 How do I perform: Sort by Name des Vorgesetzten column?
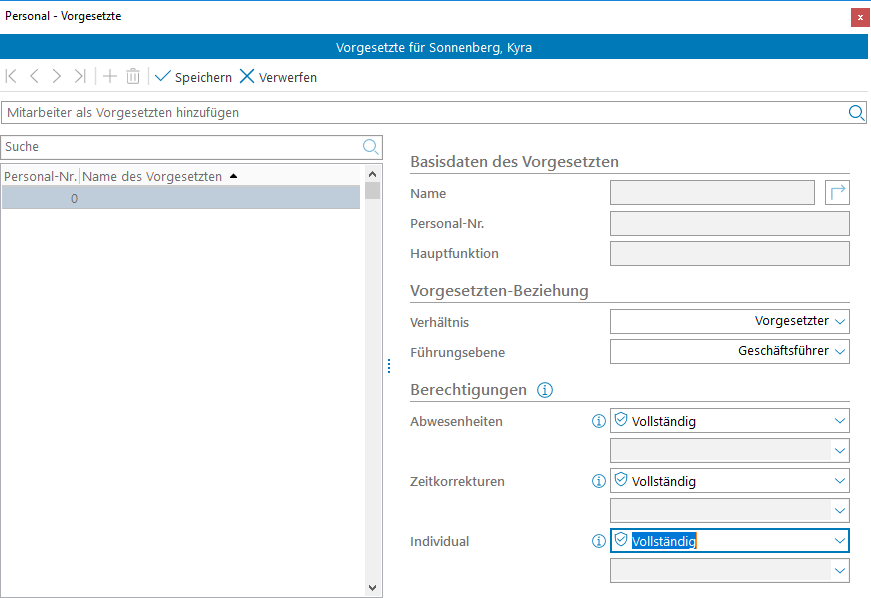click(153, 176)
